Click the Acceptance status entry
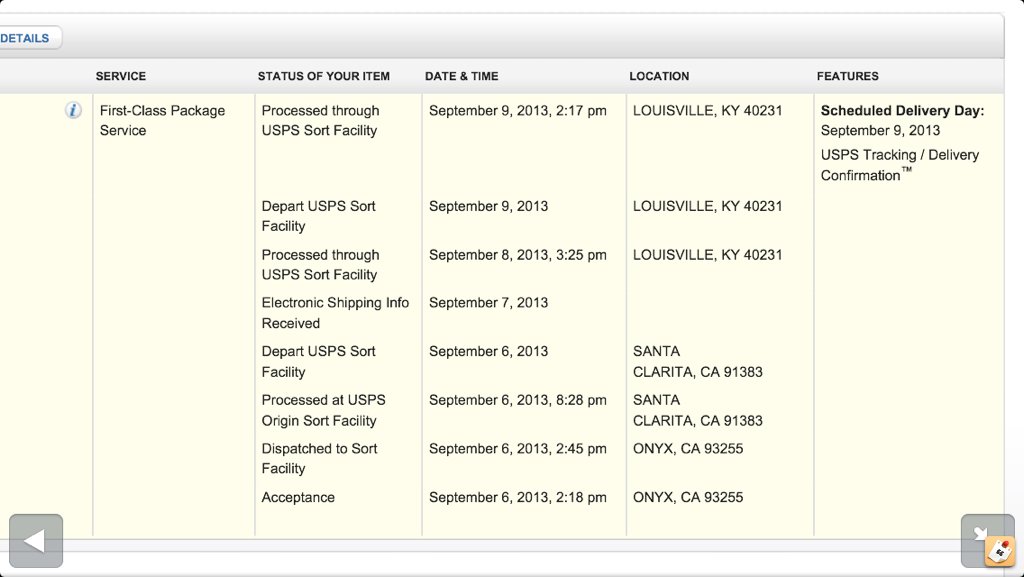 [x=298, y=497]
